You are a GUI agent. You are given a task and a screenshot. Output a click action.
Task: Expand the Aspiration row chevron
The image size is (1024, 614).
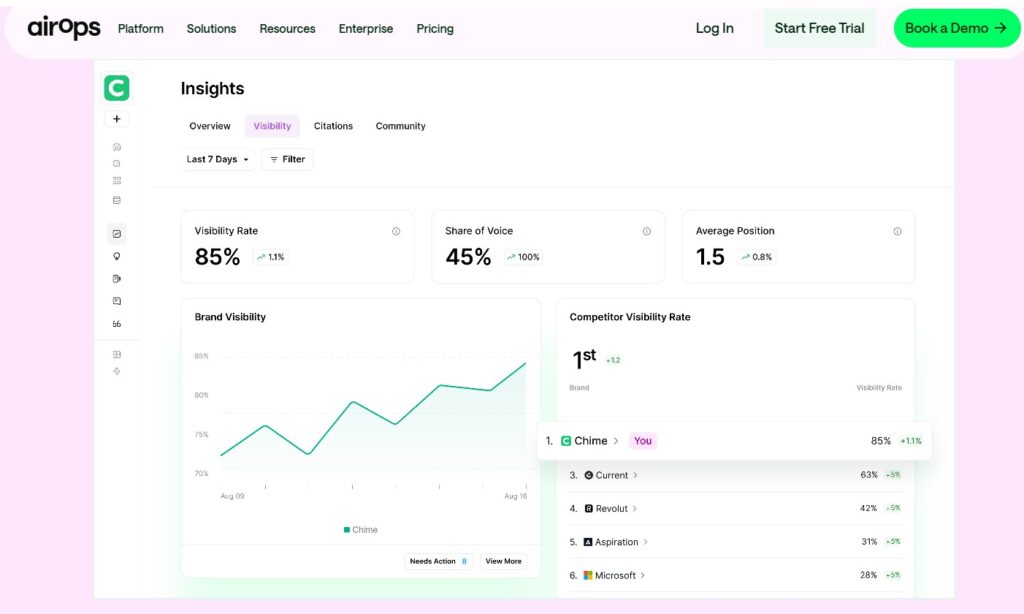pos(646,542)
